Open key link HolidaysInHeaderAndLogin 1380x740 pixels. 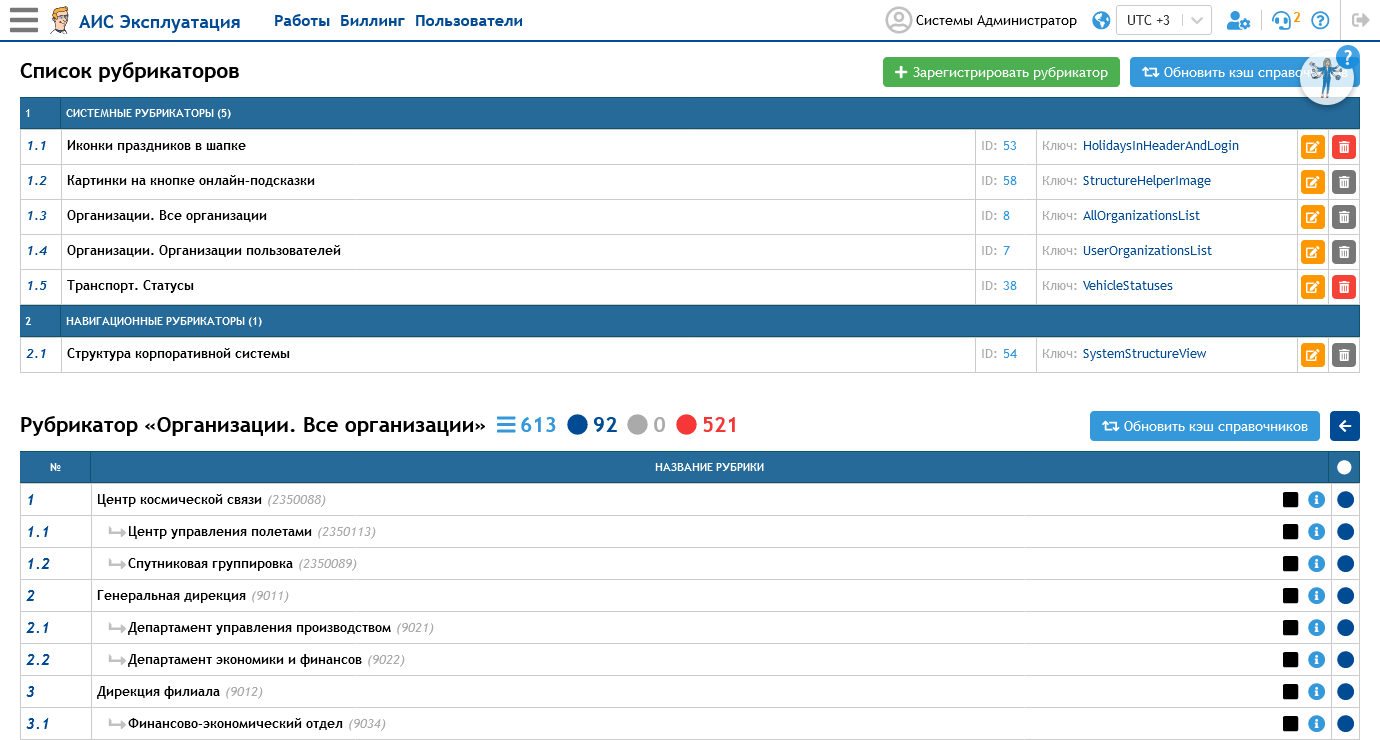(x=1161, y=146)
